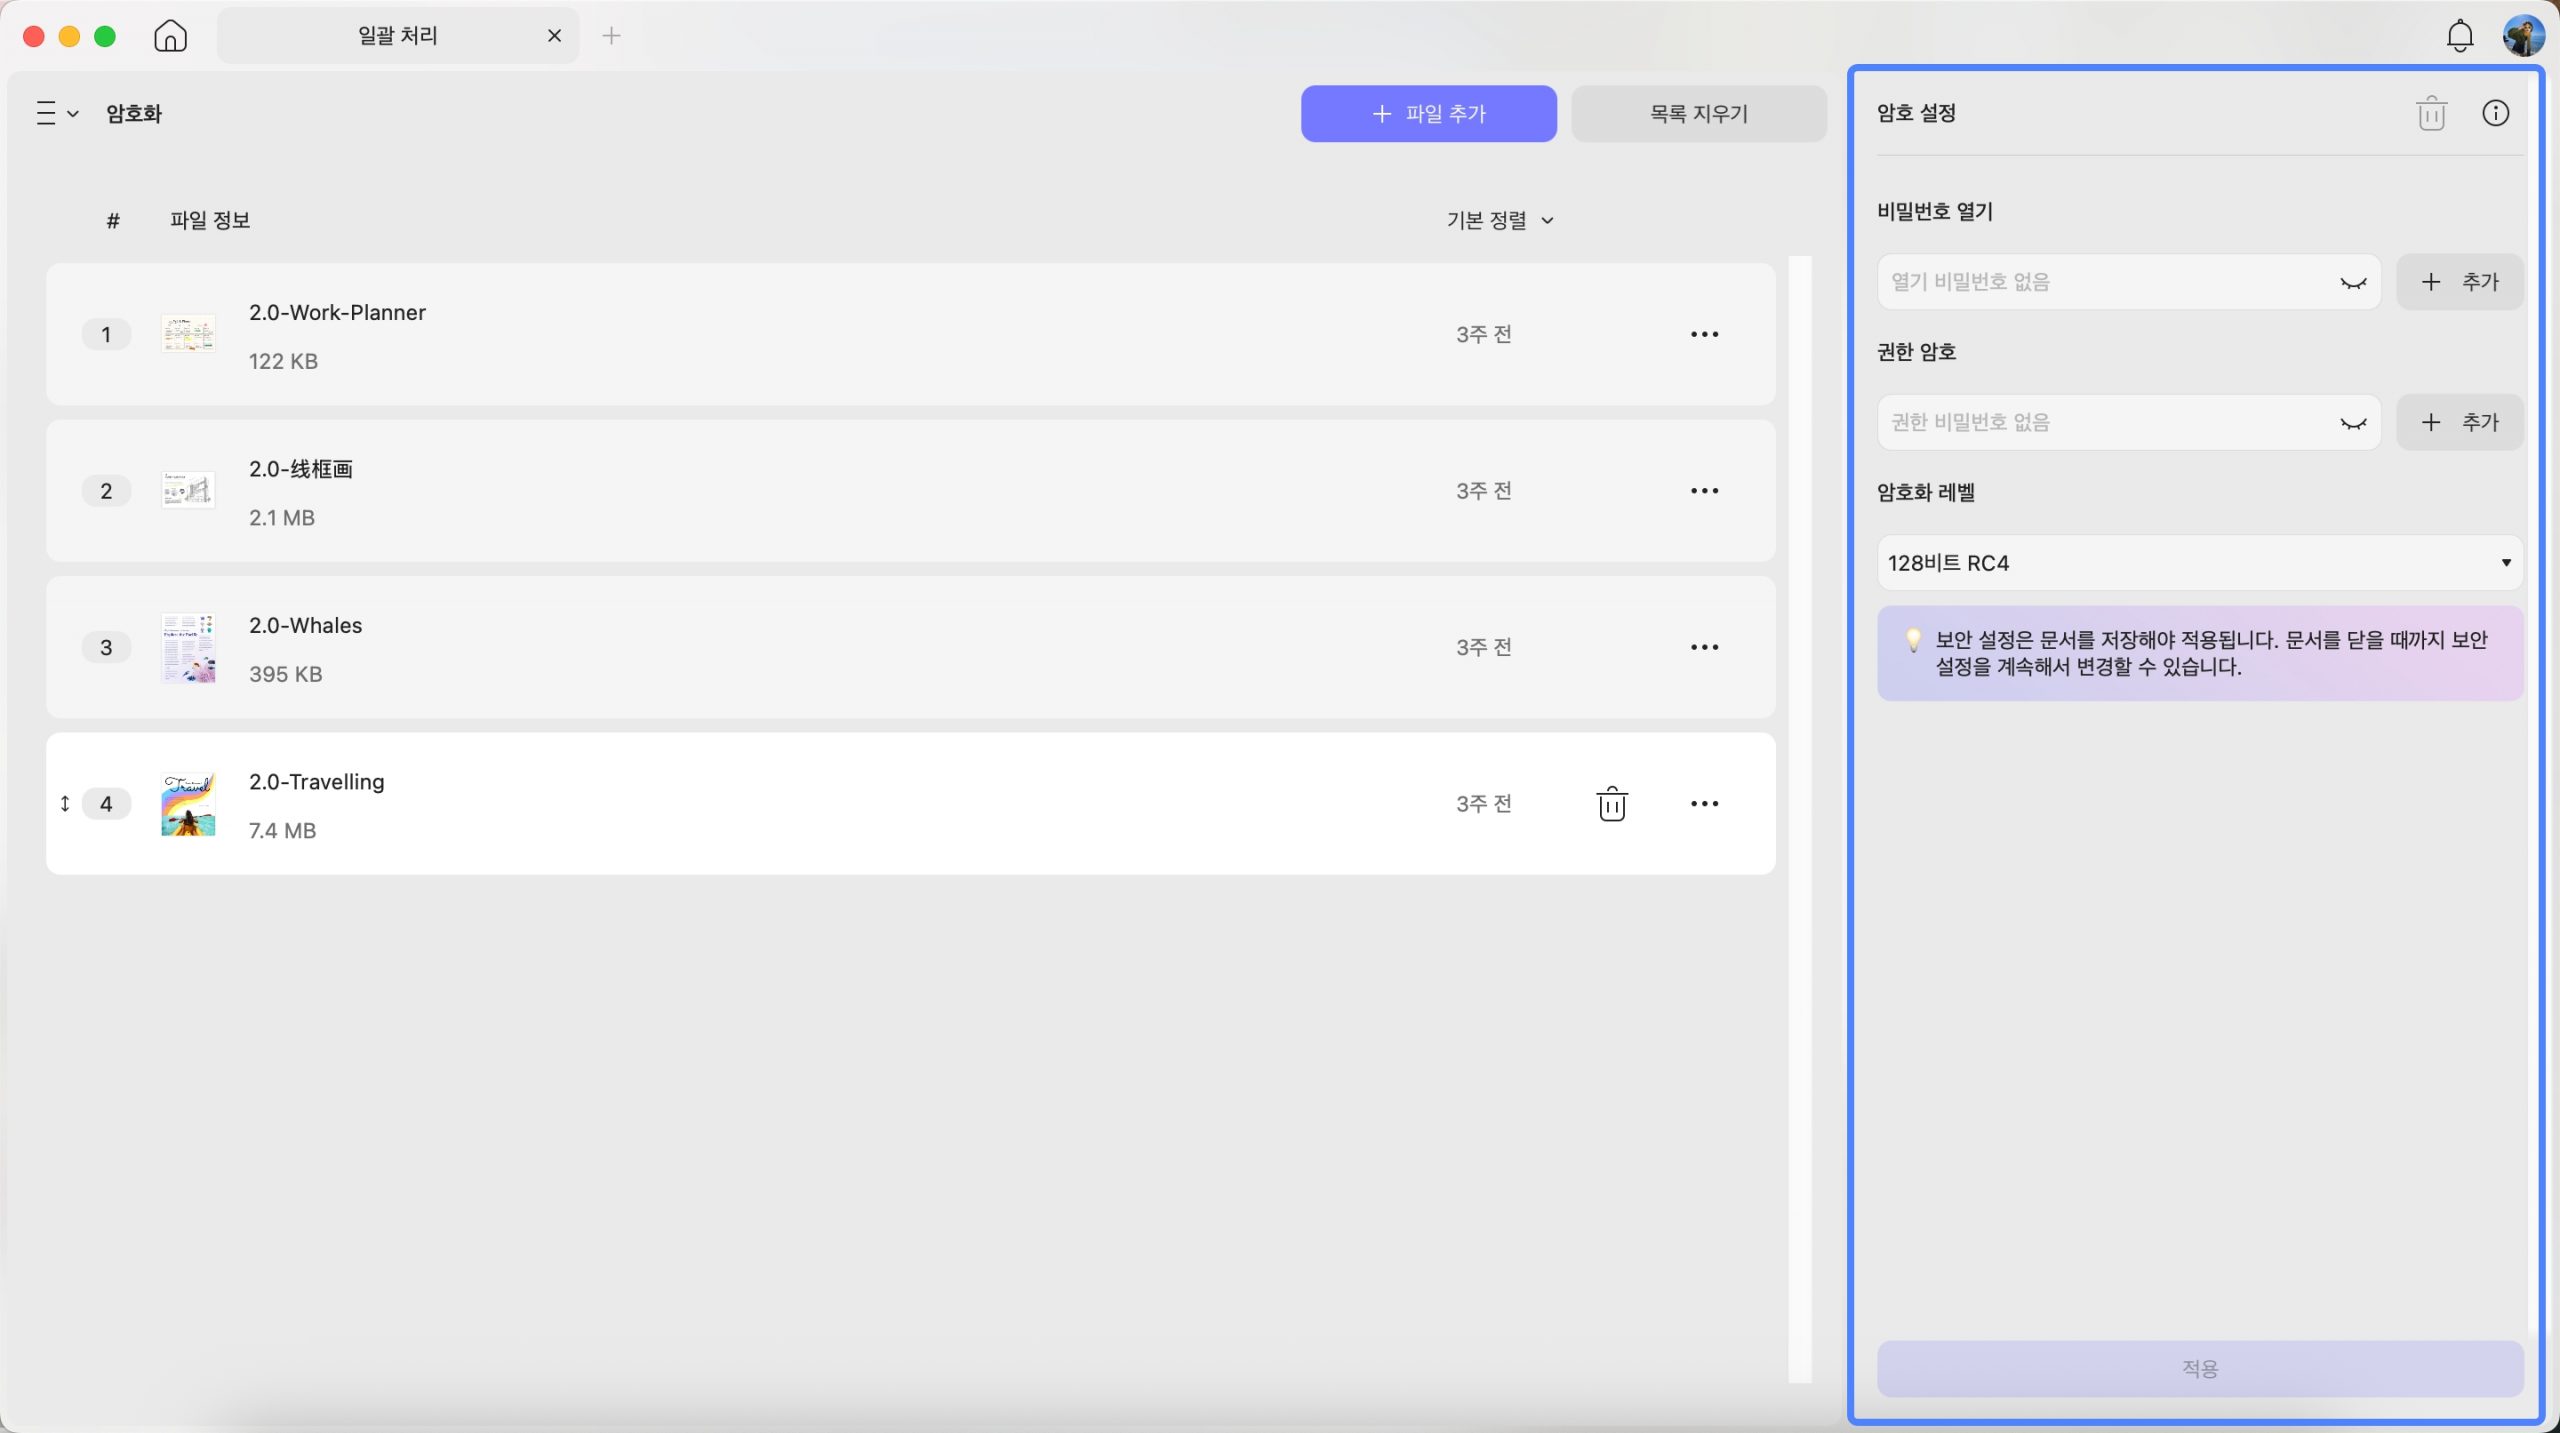
Task: Select file name 2.0-Whales
Action: (x=305, y=625)
